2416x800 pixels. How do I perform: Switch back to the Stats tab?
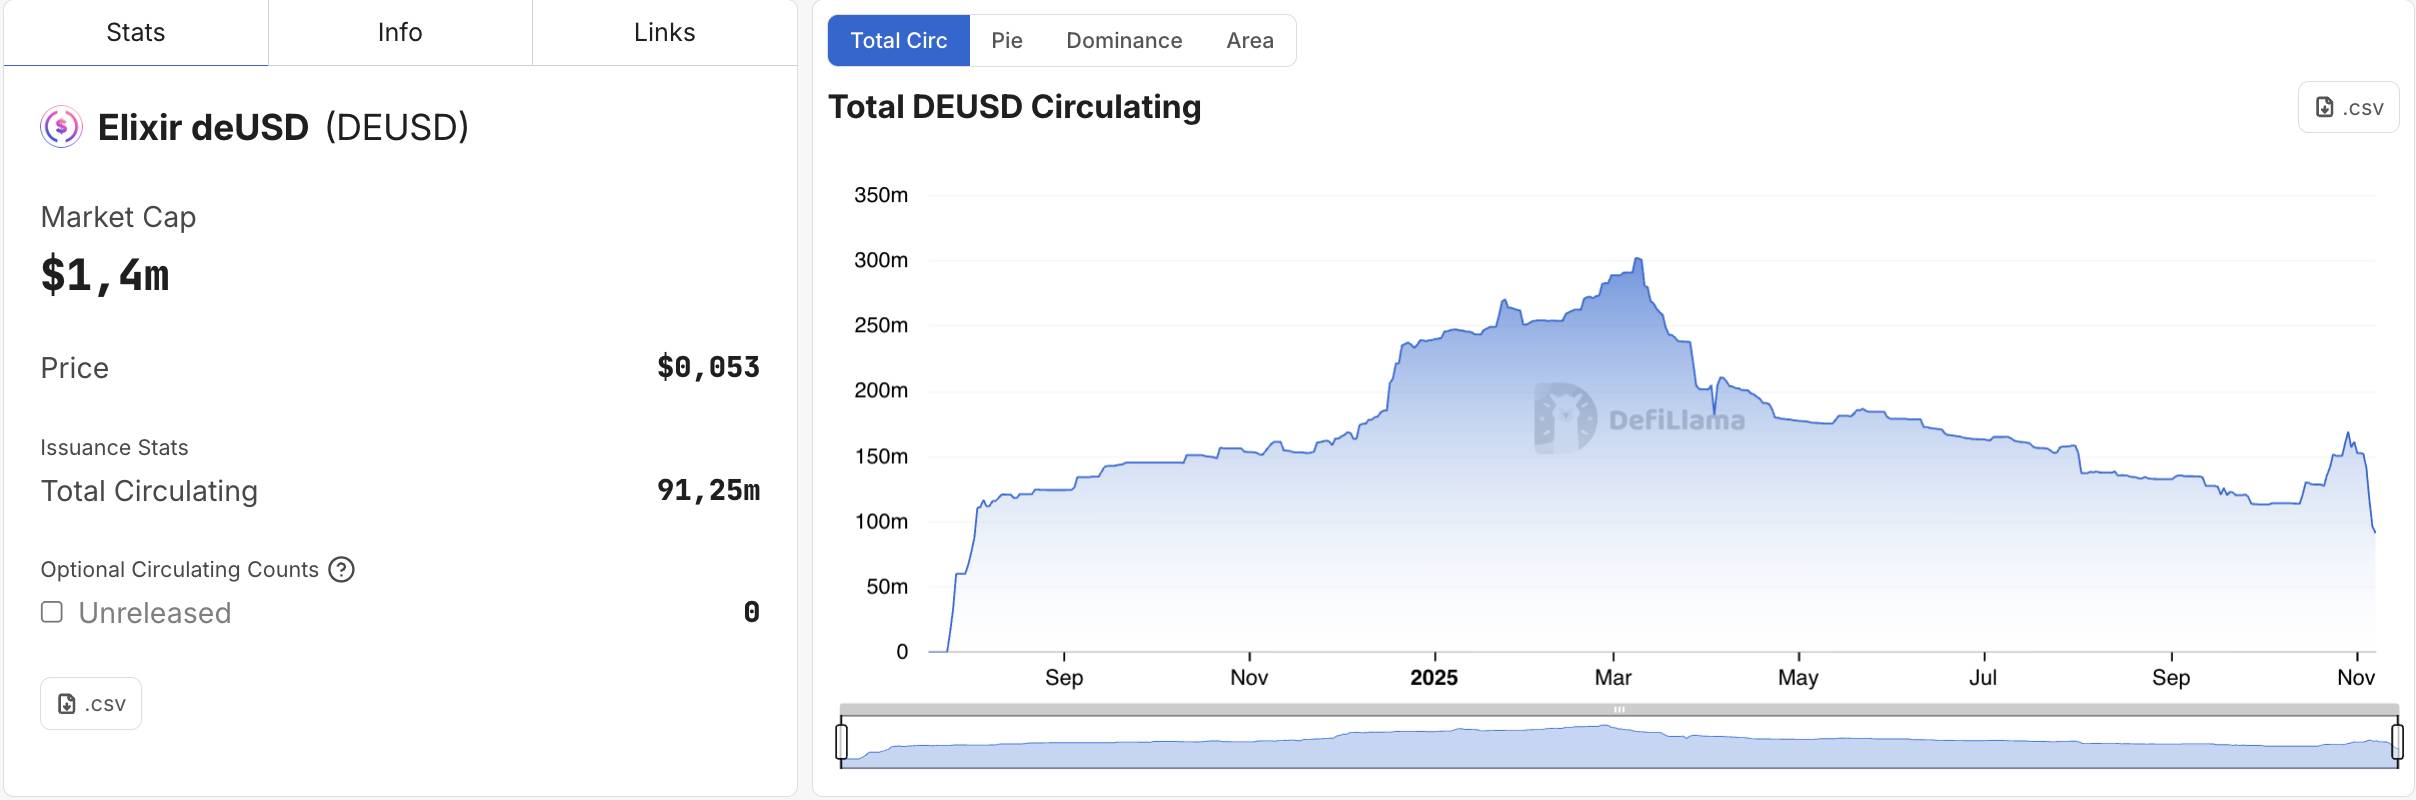click(x=135, y=31)
